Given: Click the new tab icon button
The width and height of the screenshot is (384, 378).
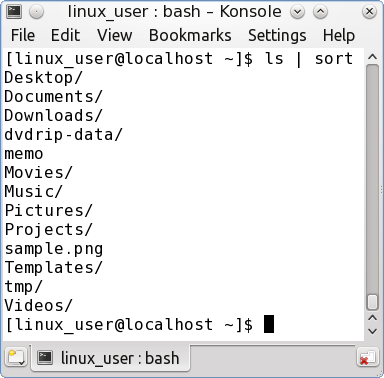Looking at the screenshot, I should tap(16, 357).
